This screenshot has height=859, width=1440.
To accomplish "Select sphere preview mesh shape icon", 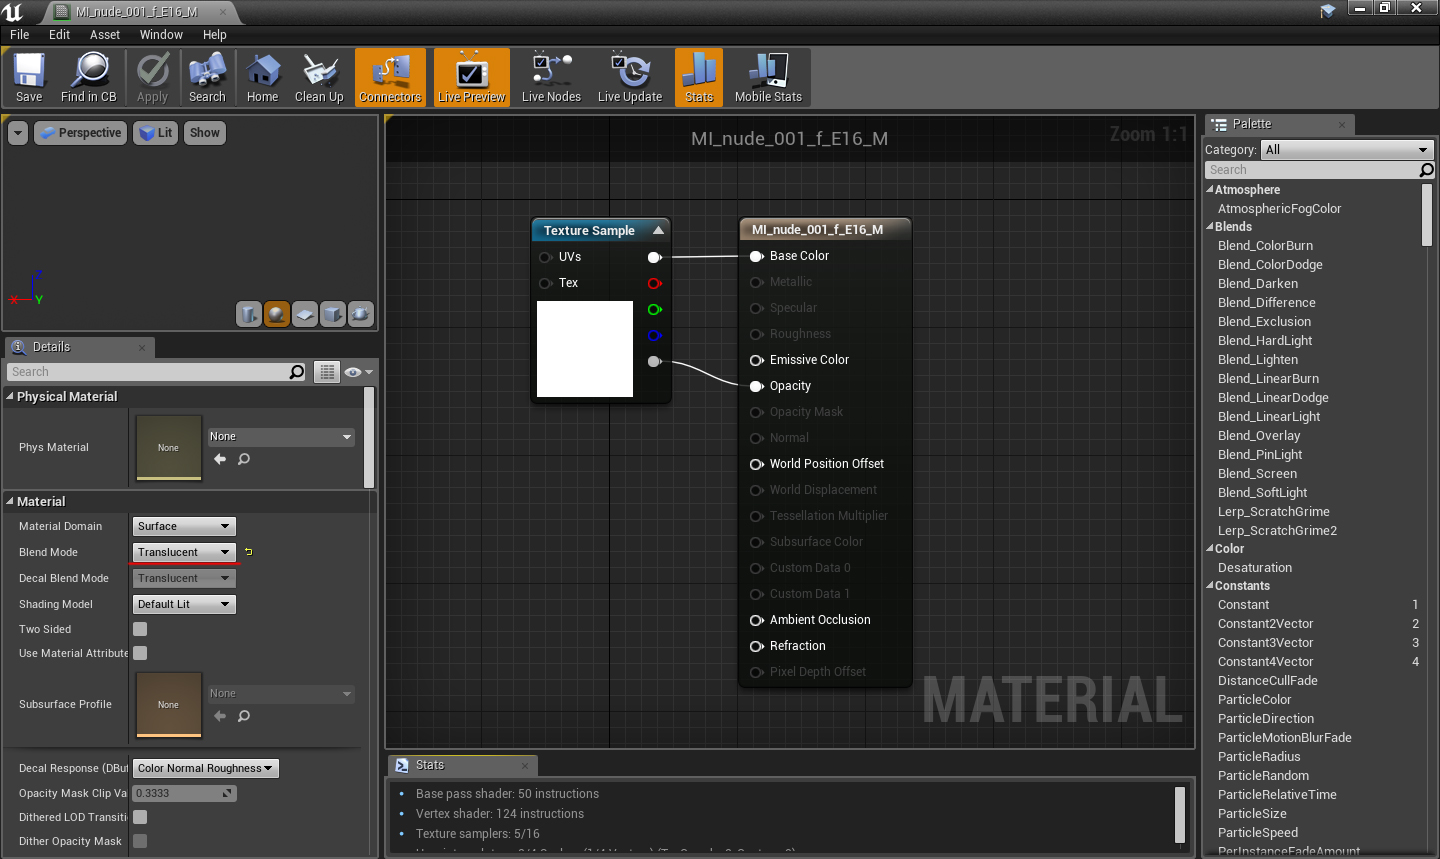I will pyautogui.click(x=277, y=314).
